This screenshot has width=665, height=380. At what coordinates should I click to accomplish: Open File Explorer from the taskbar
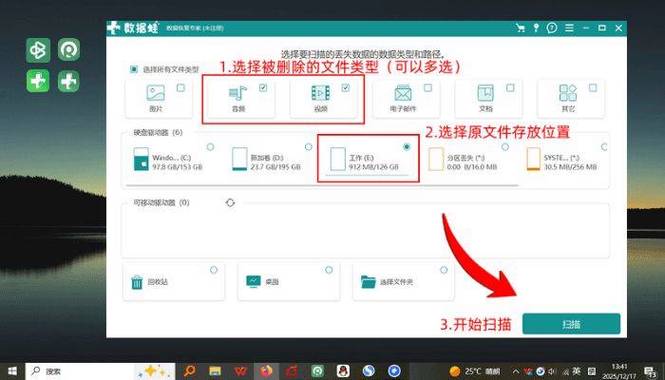click(x=215, y=372)
